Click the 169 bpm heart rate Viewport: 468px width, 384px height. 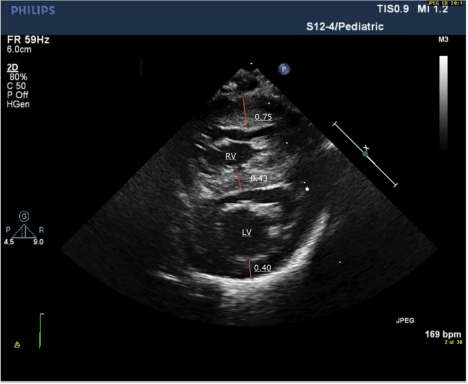[443, 334]
